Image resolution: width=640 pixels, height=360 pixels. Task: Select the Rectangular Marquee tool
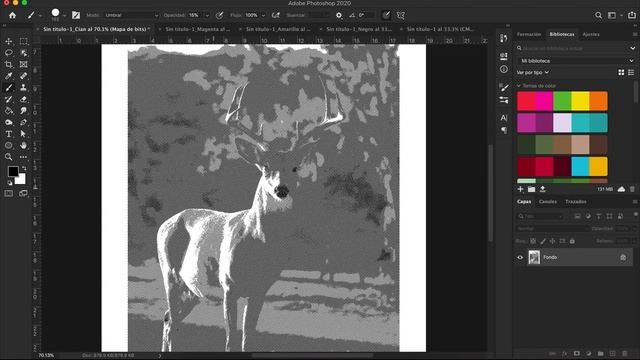coord(23,41)
